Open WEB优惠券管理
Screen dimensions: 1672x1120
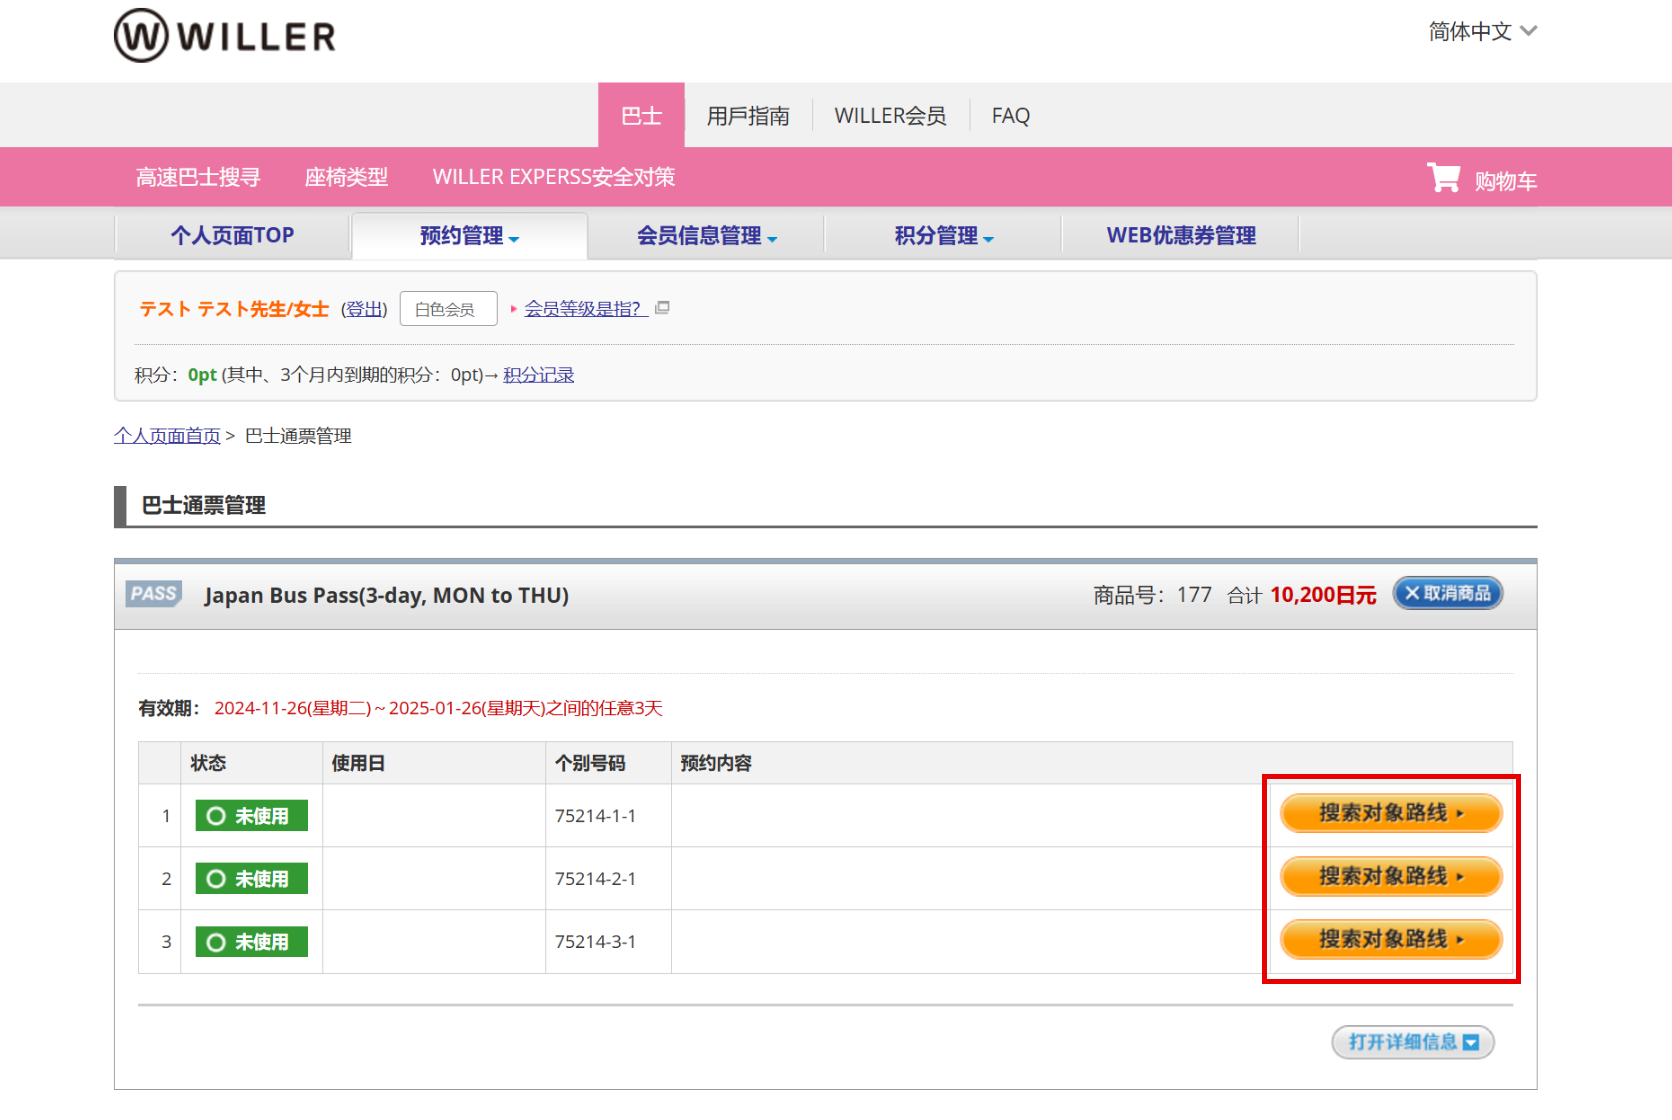pos(1181,236)
